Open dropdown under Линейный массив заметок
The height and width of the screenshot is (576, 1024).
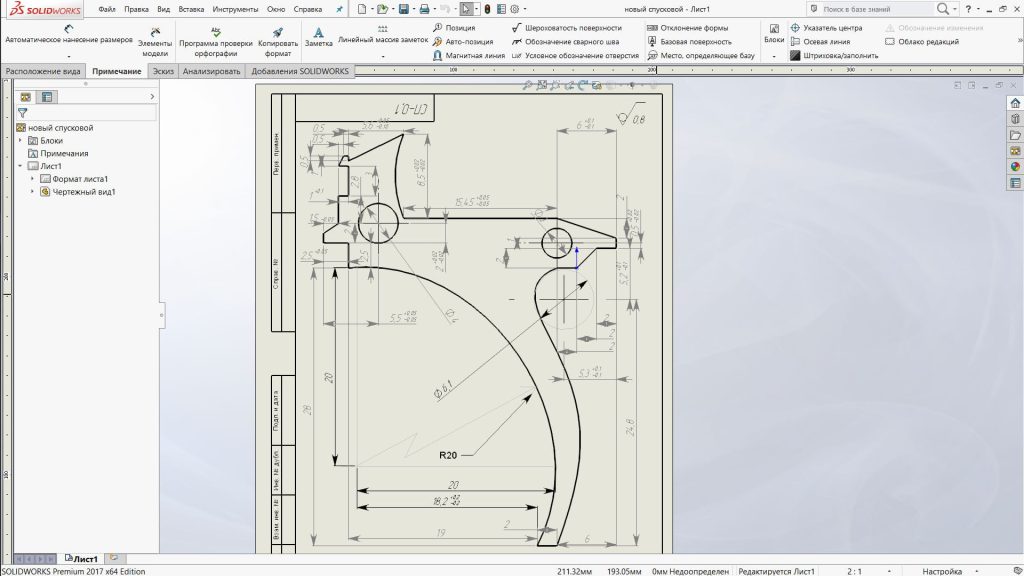click(383, 56)
